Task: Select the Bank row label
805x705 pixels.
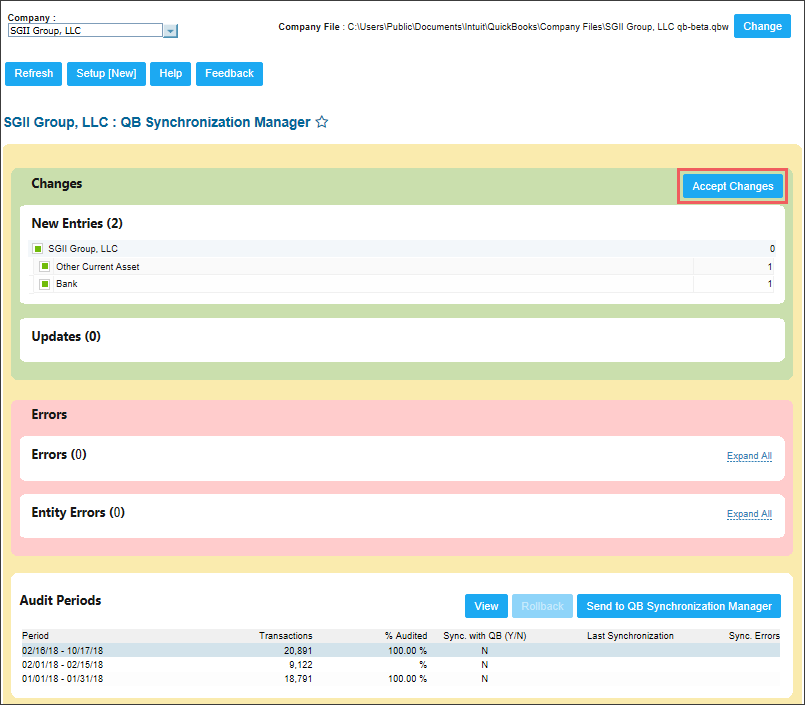Action: [67, 283]
